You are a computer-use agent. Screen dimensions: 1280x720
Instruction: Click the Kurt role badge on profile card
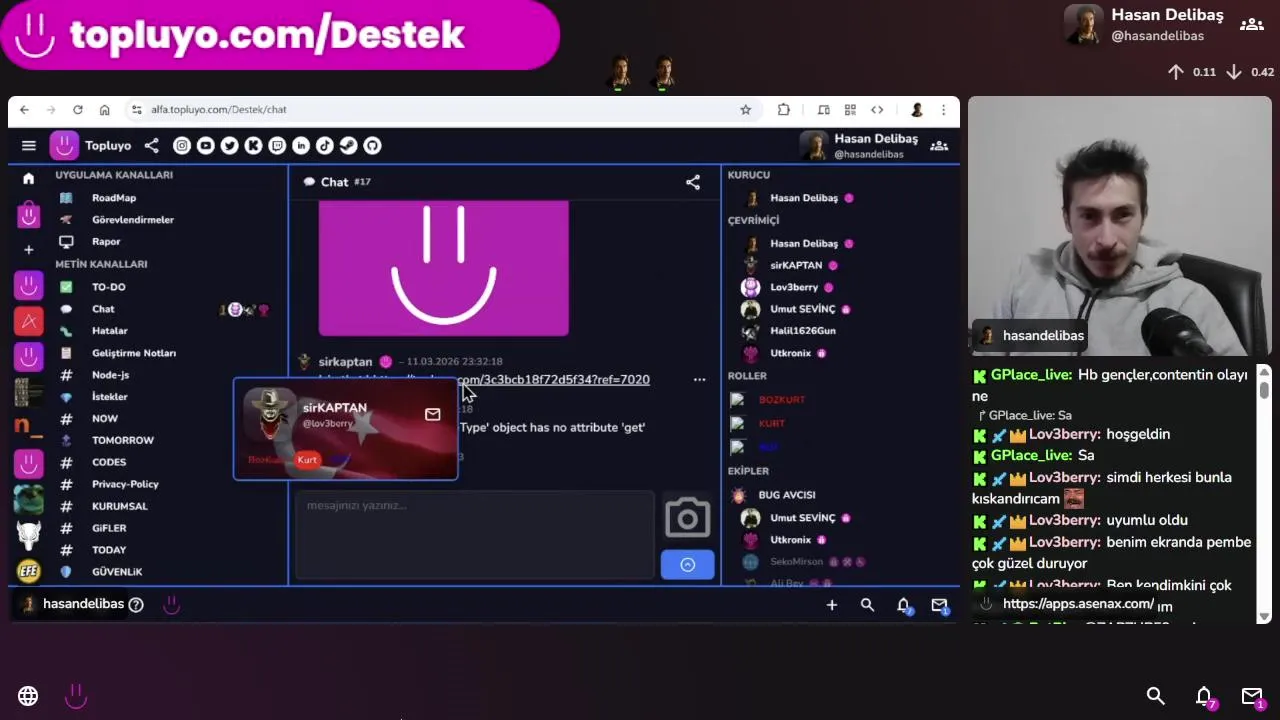point(307,460)
